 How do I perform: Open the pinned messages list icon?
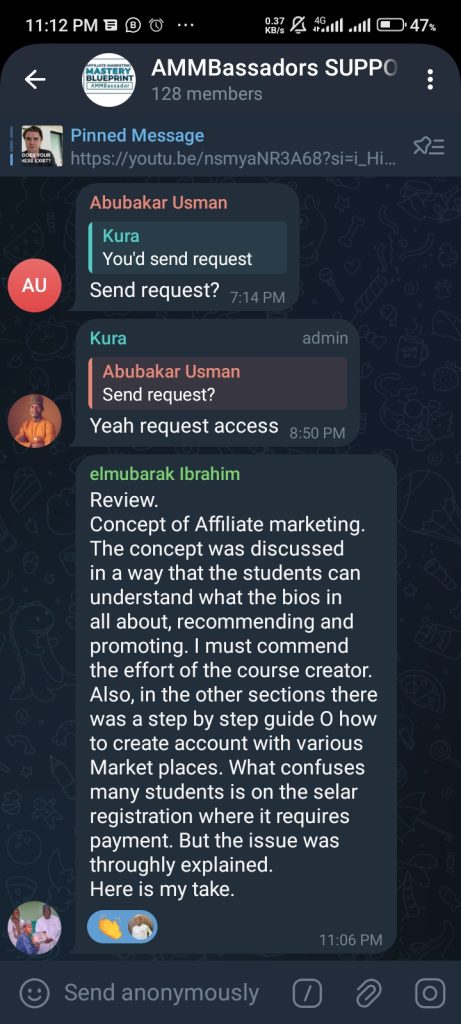(429, 146)
